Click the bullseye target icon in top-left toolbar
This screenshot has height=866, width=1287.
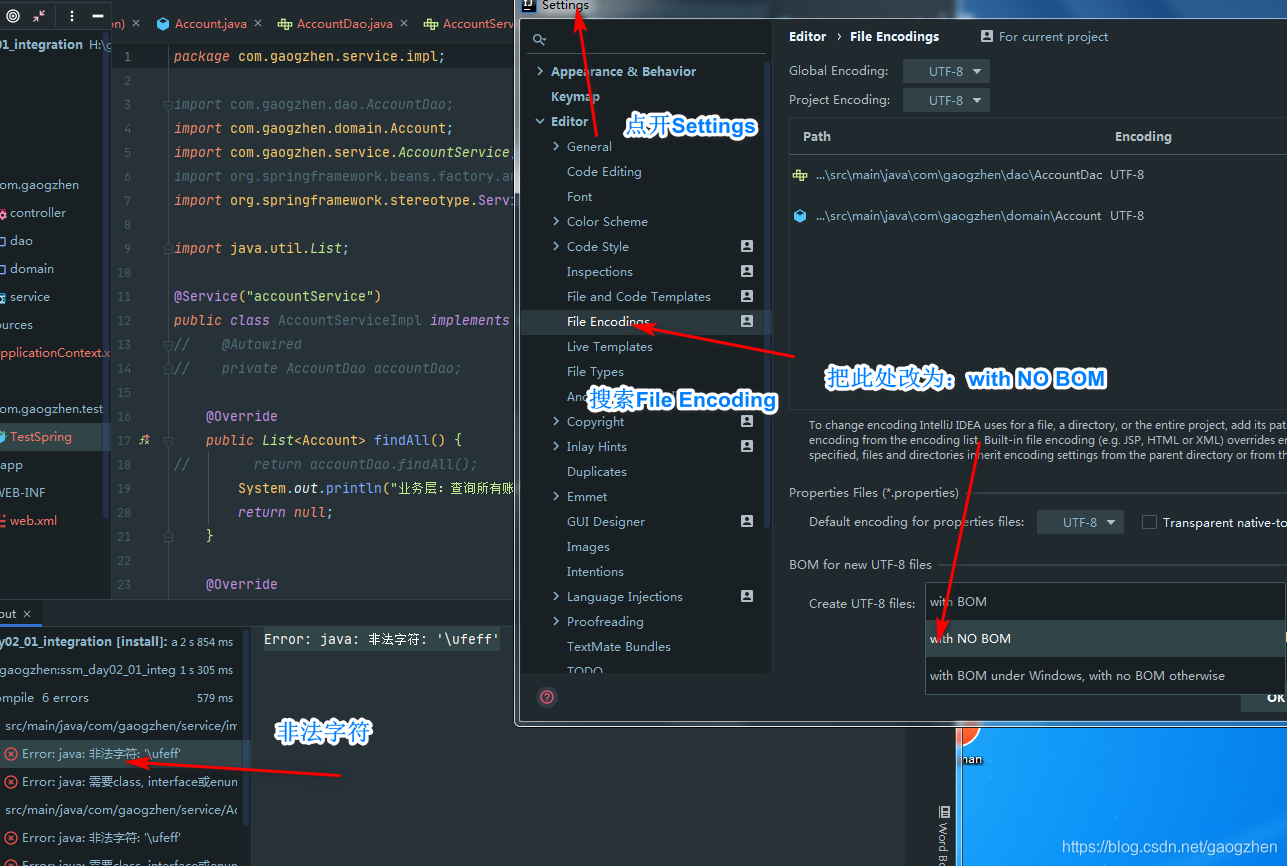pyautogui.click(x=13, y=15)
